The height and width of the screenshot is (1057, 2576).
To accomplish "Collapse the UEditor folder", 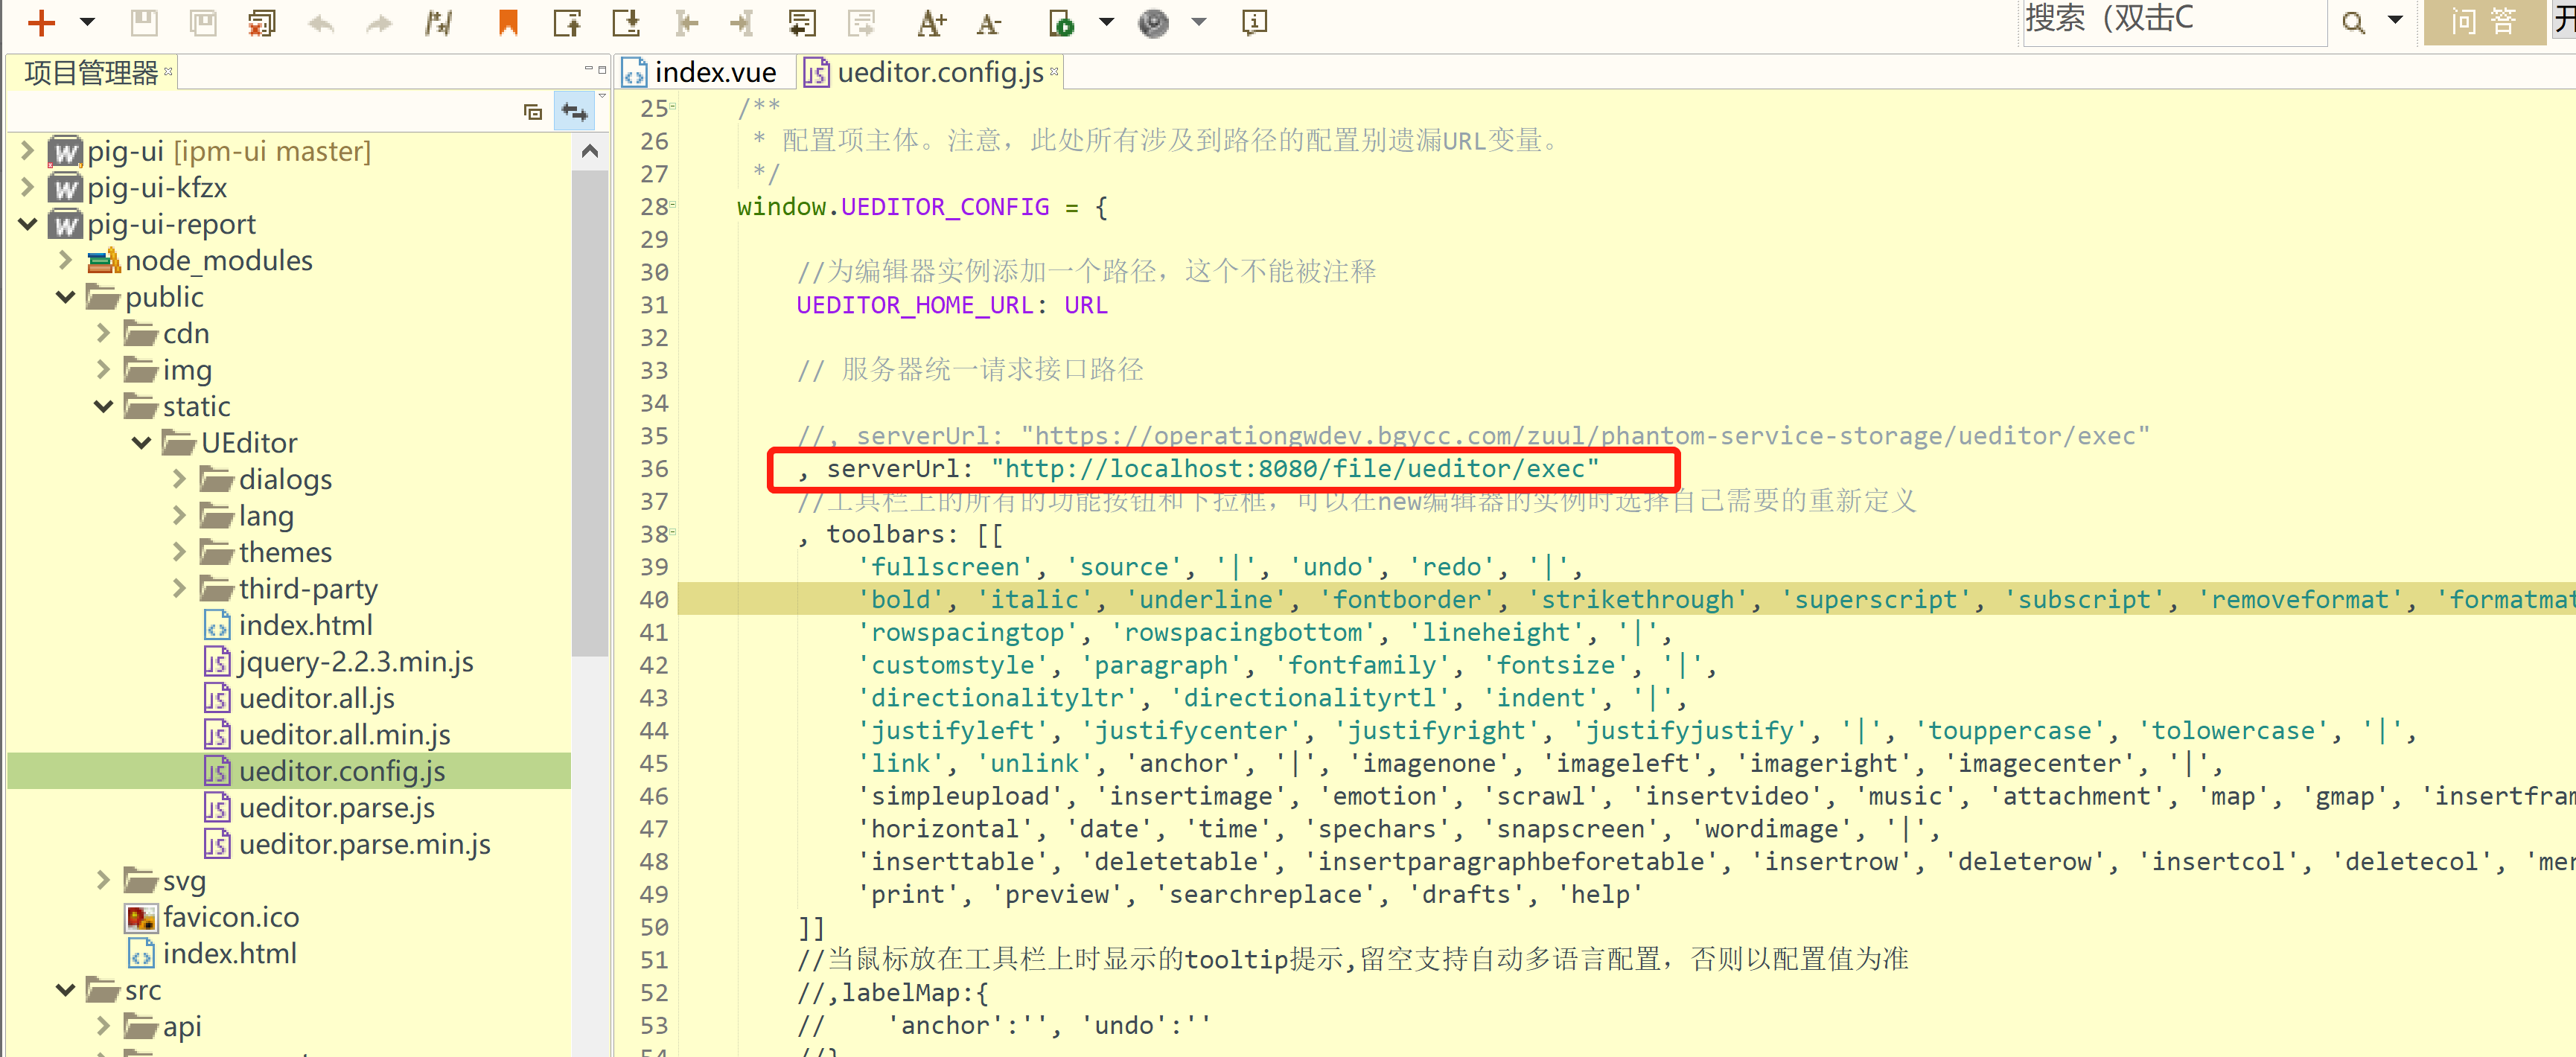I will click(x=141, y=442).
